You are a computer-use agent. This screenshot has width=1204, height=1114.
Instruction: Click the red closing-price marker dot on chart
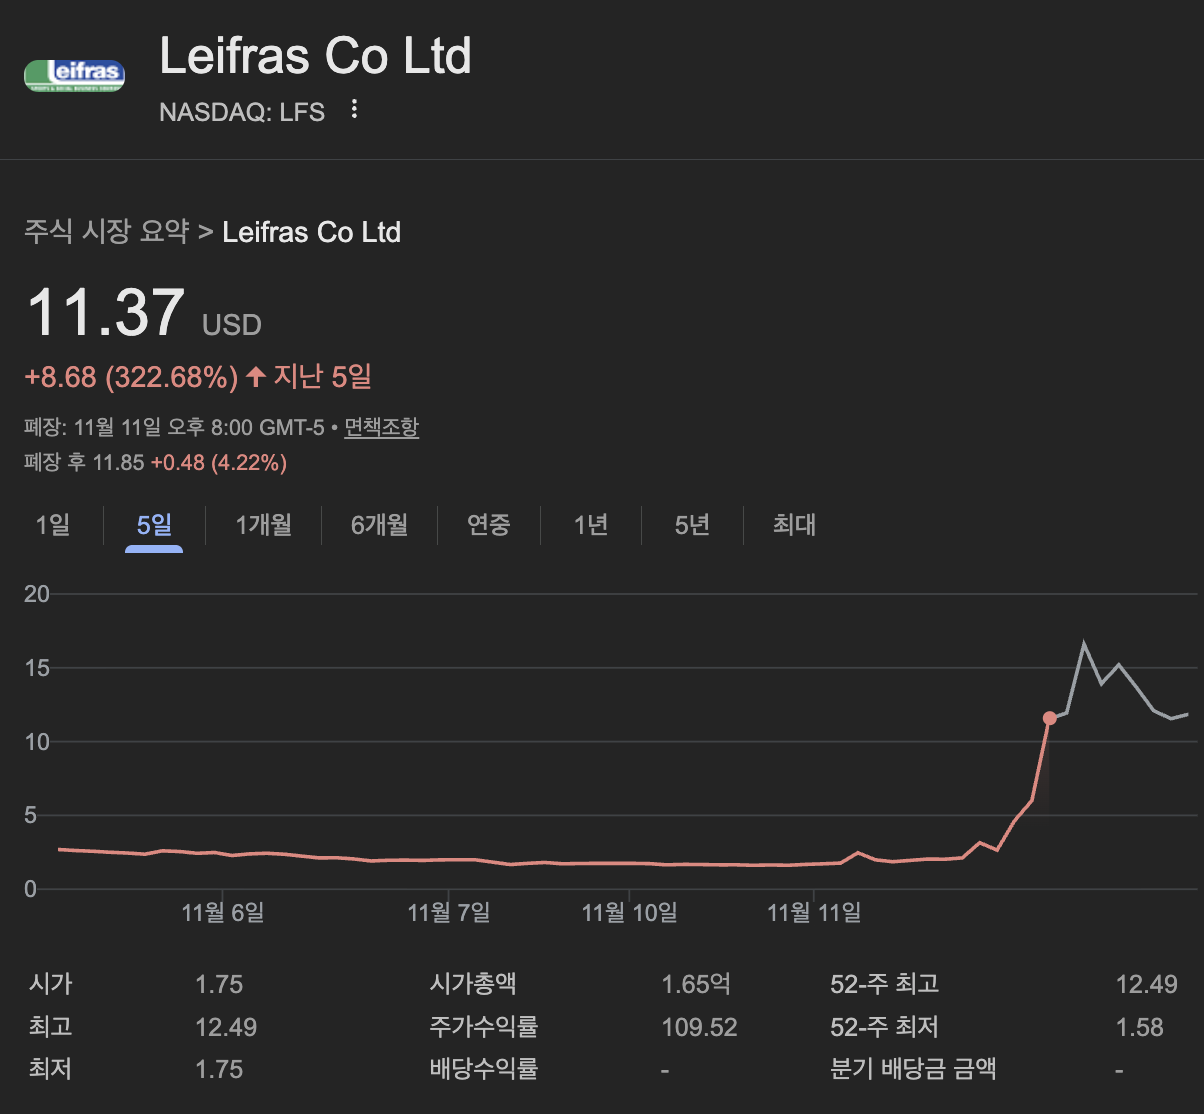click(1049, 718)
